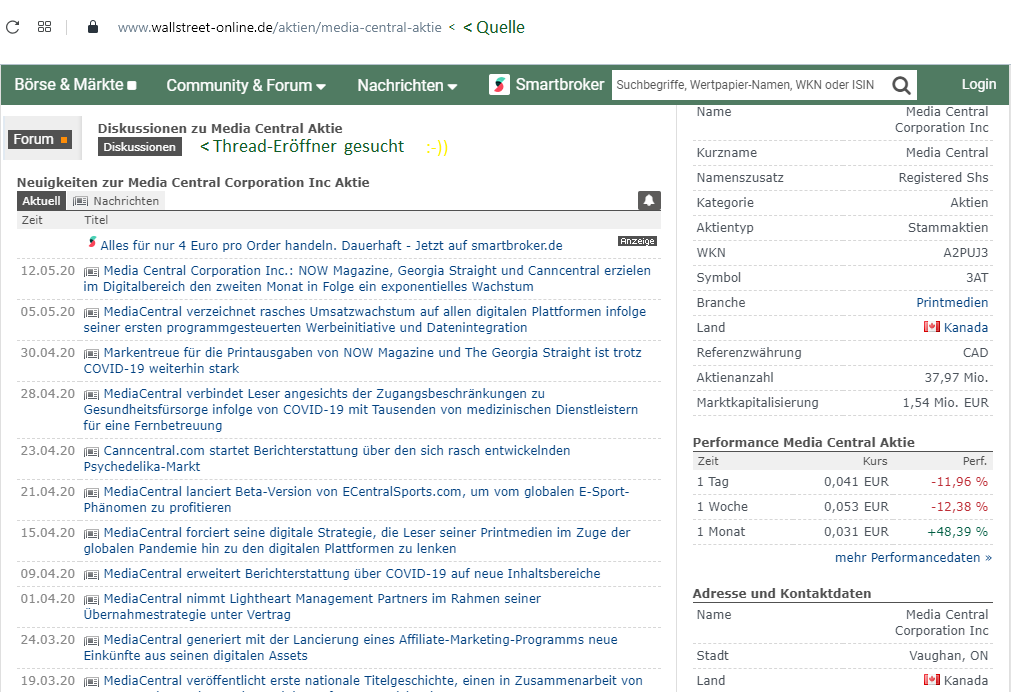Open Kanada link in the Land row
1011x692 pixels.
point(965,328)
